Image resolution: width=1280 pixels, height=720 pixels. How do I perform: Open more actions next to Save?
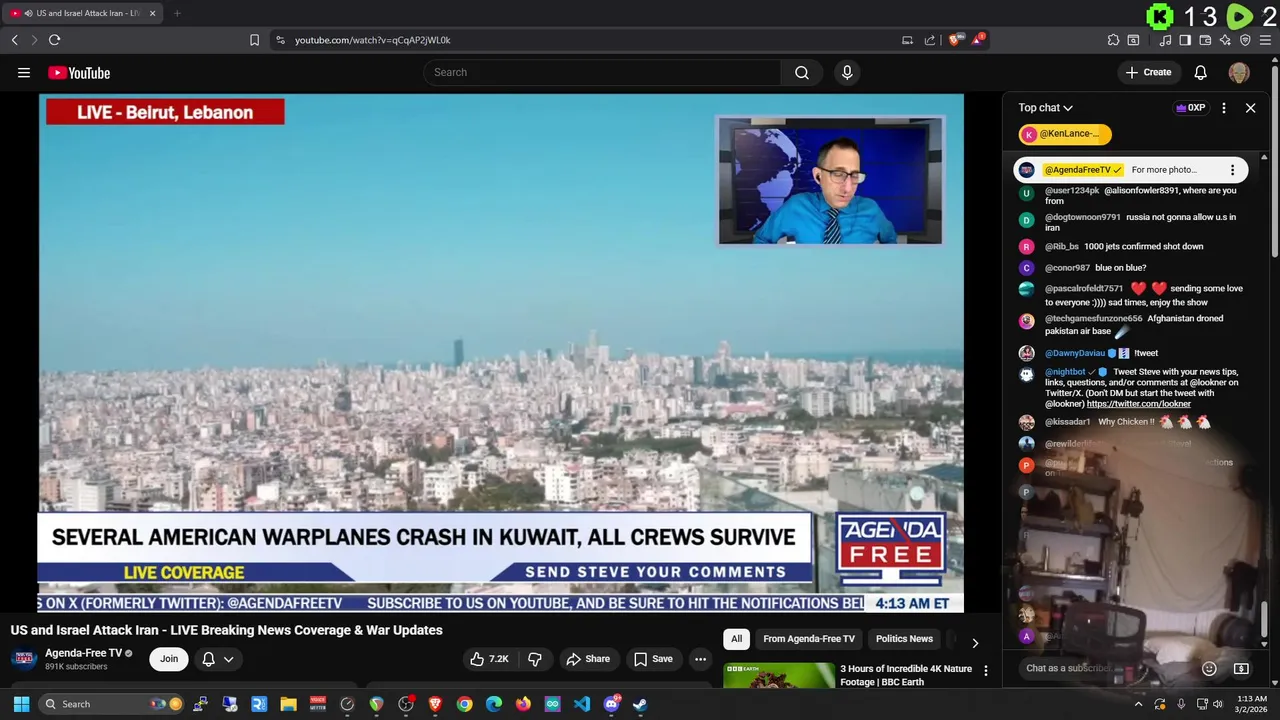(x=700, y=659)
